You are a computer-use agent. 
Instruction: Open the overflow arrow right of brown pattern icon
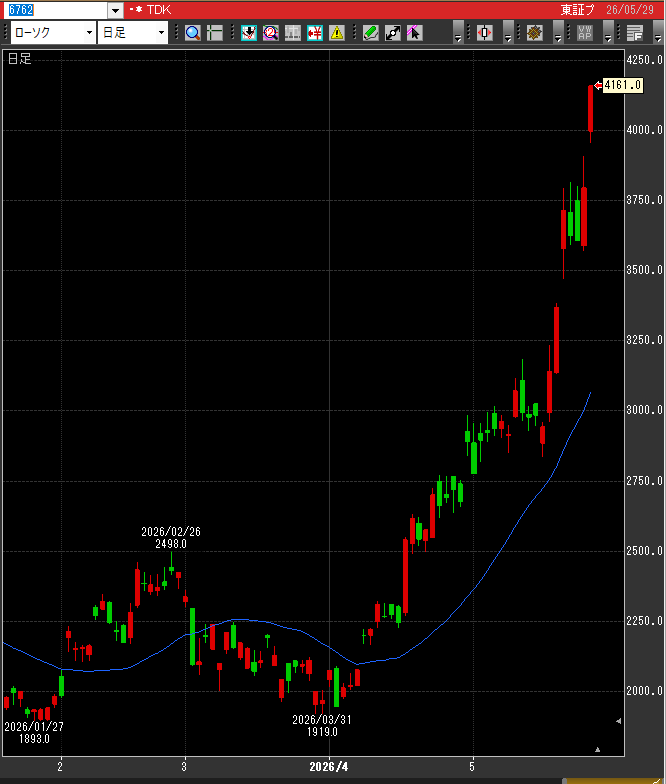[558, 33]
